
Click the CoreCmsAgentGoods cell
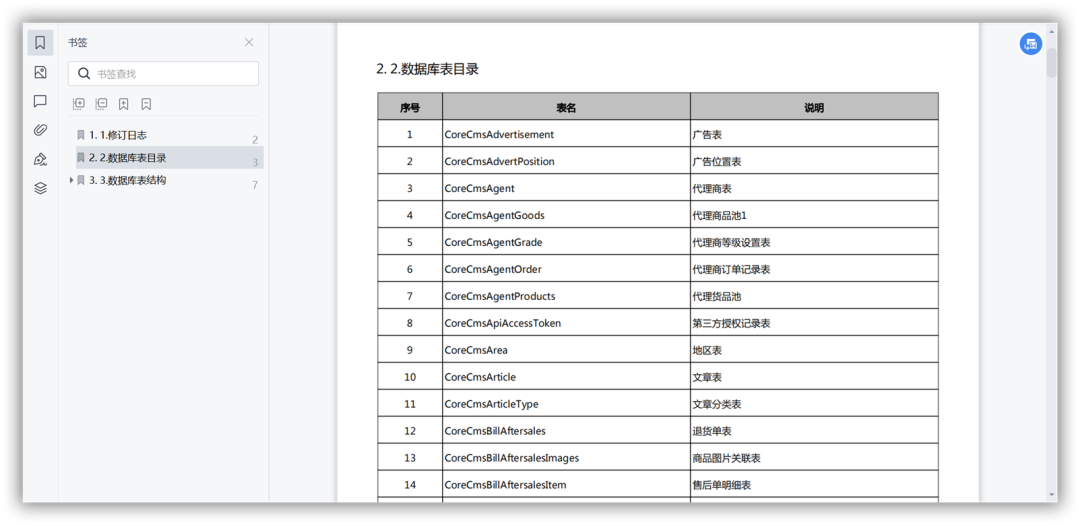point(566,215)
